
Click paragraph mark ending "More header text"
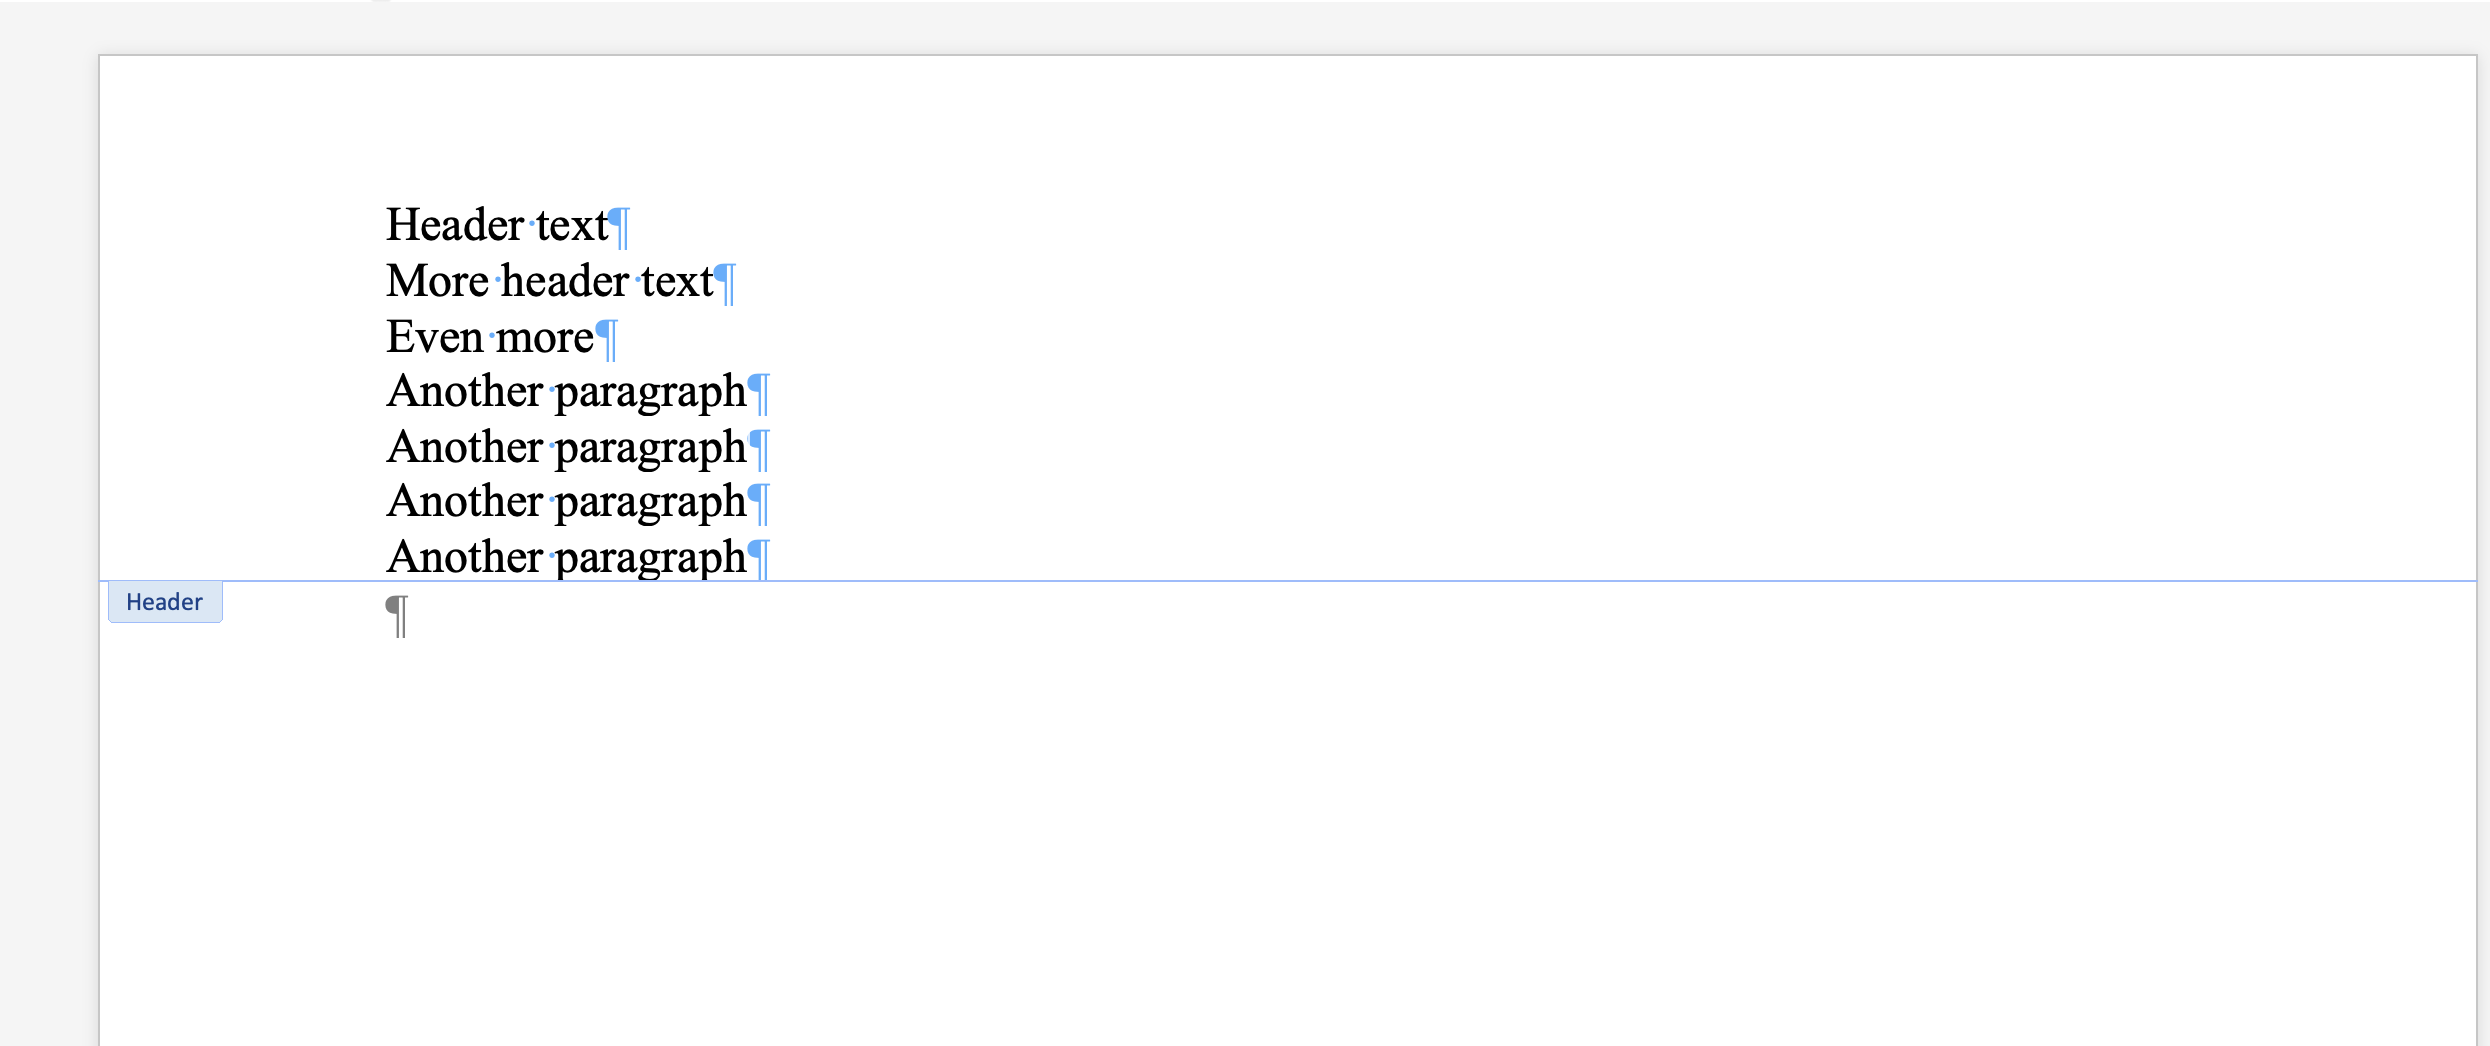click(726, 283)
